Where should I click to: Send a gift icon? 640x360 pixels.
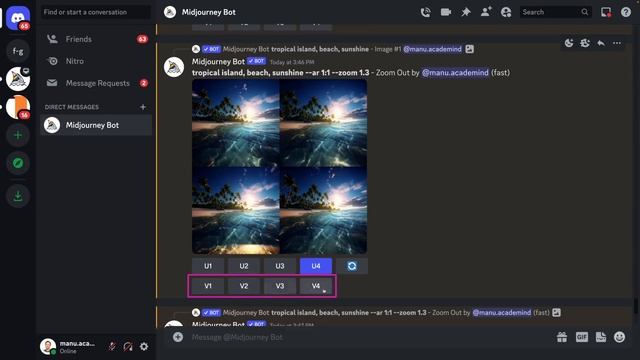[562, 337]
